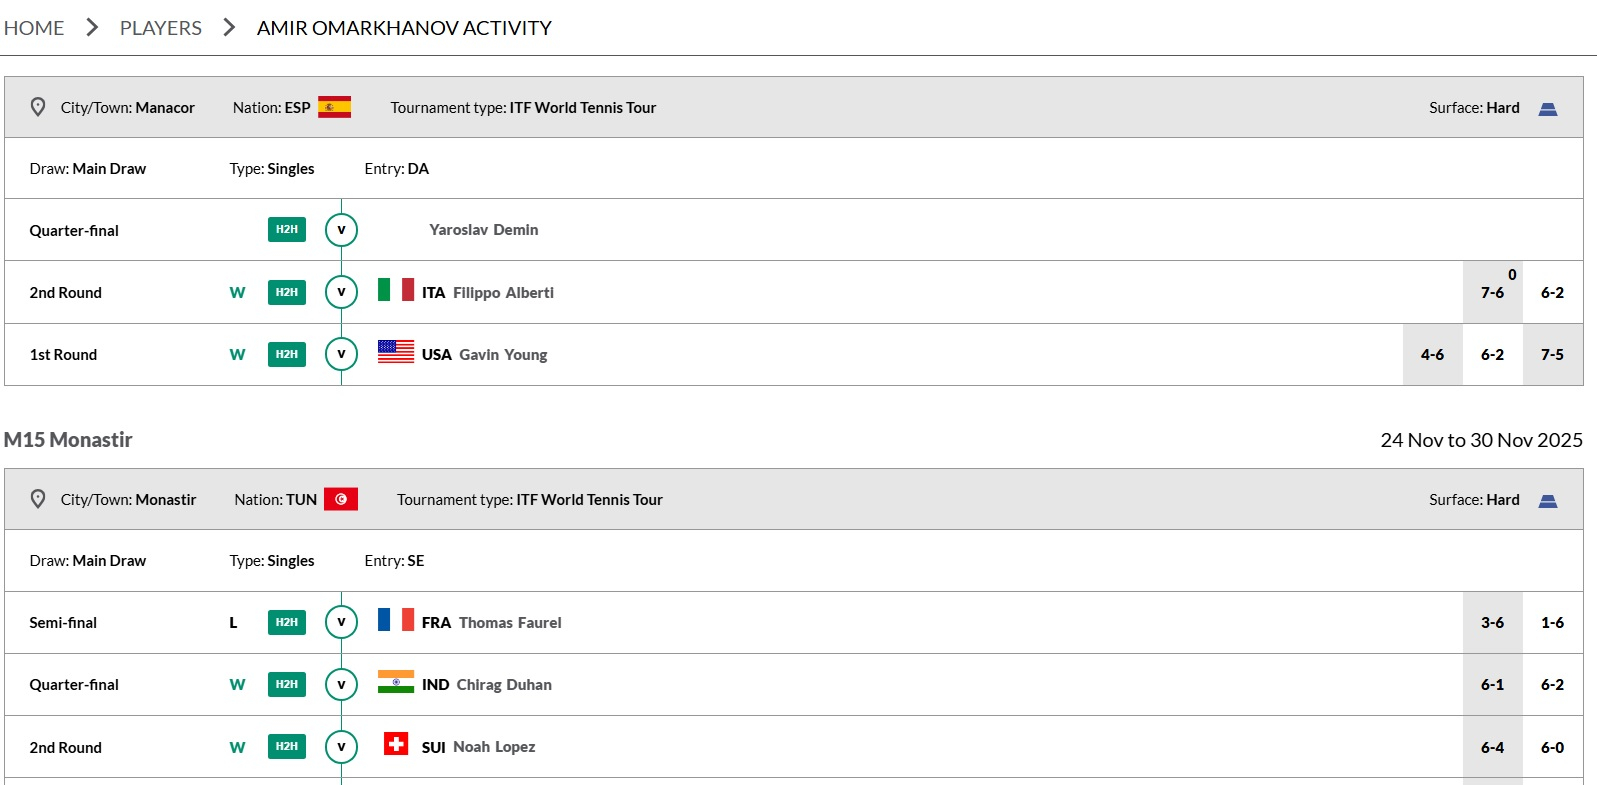Navigate to the PLAYERS breadcrumb

[x=161, y=28]
